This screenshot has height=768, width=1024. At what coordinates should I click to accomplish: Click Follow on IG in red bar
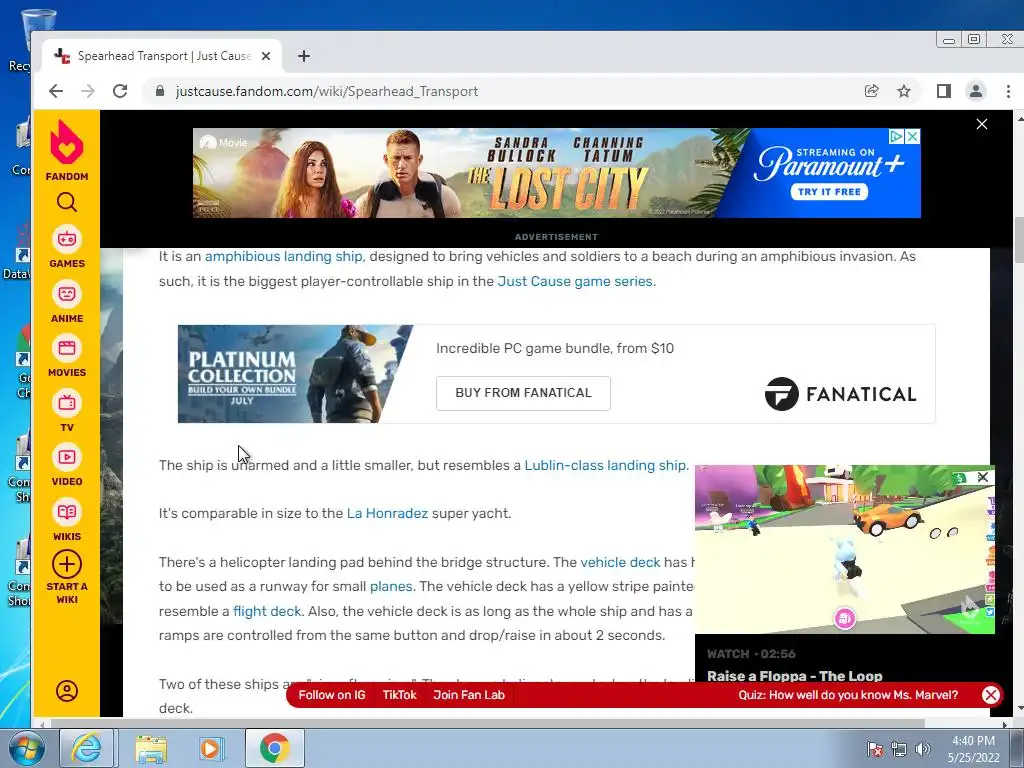pyautogui.click(x=332, y=695)
